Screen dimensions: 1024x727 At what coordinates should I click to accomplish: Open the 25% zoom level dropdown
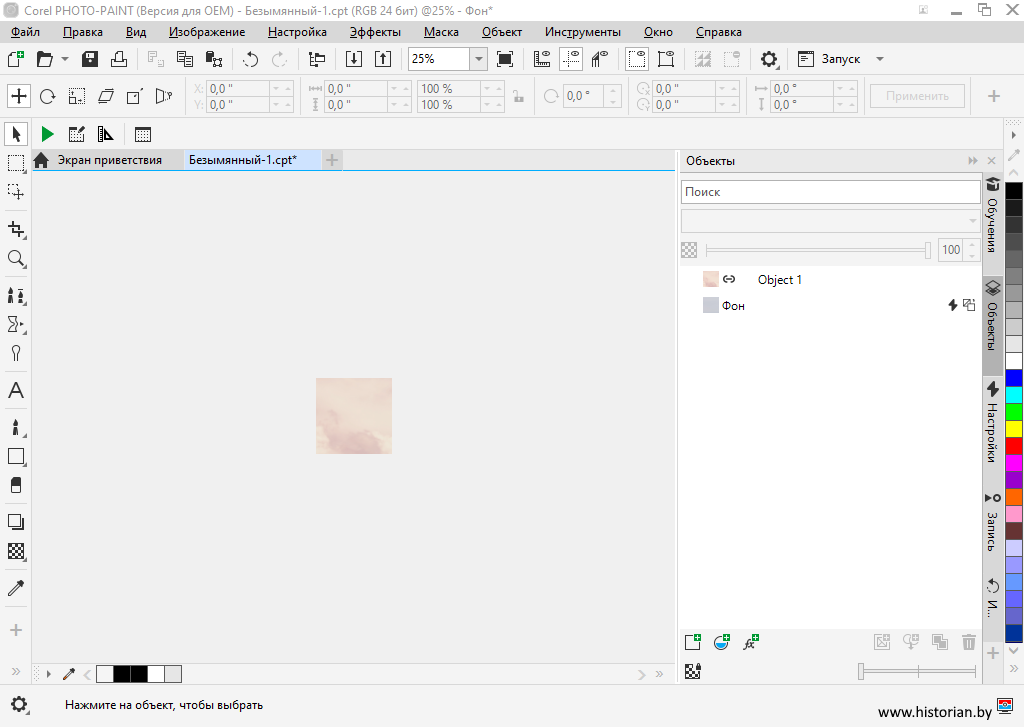coord(478,59)
